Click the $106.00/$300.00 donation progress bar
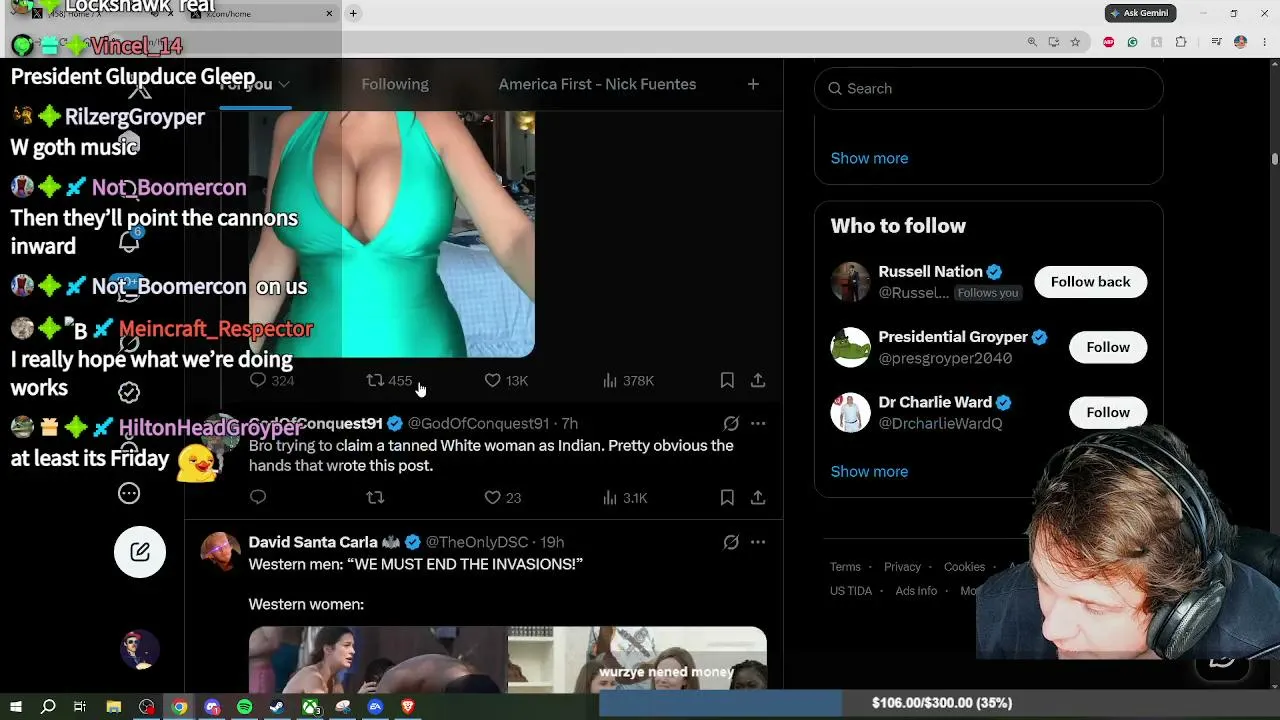The image size is (1280, 720). coord(940,703)
